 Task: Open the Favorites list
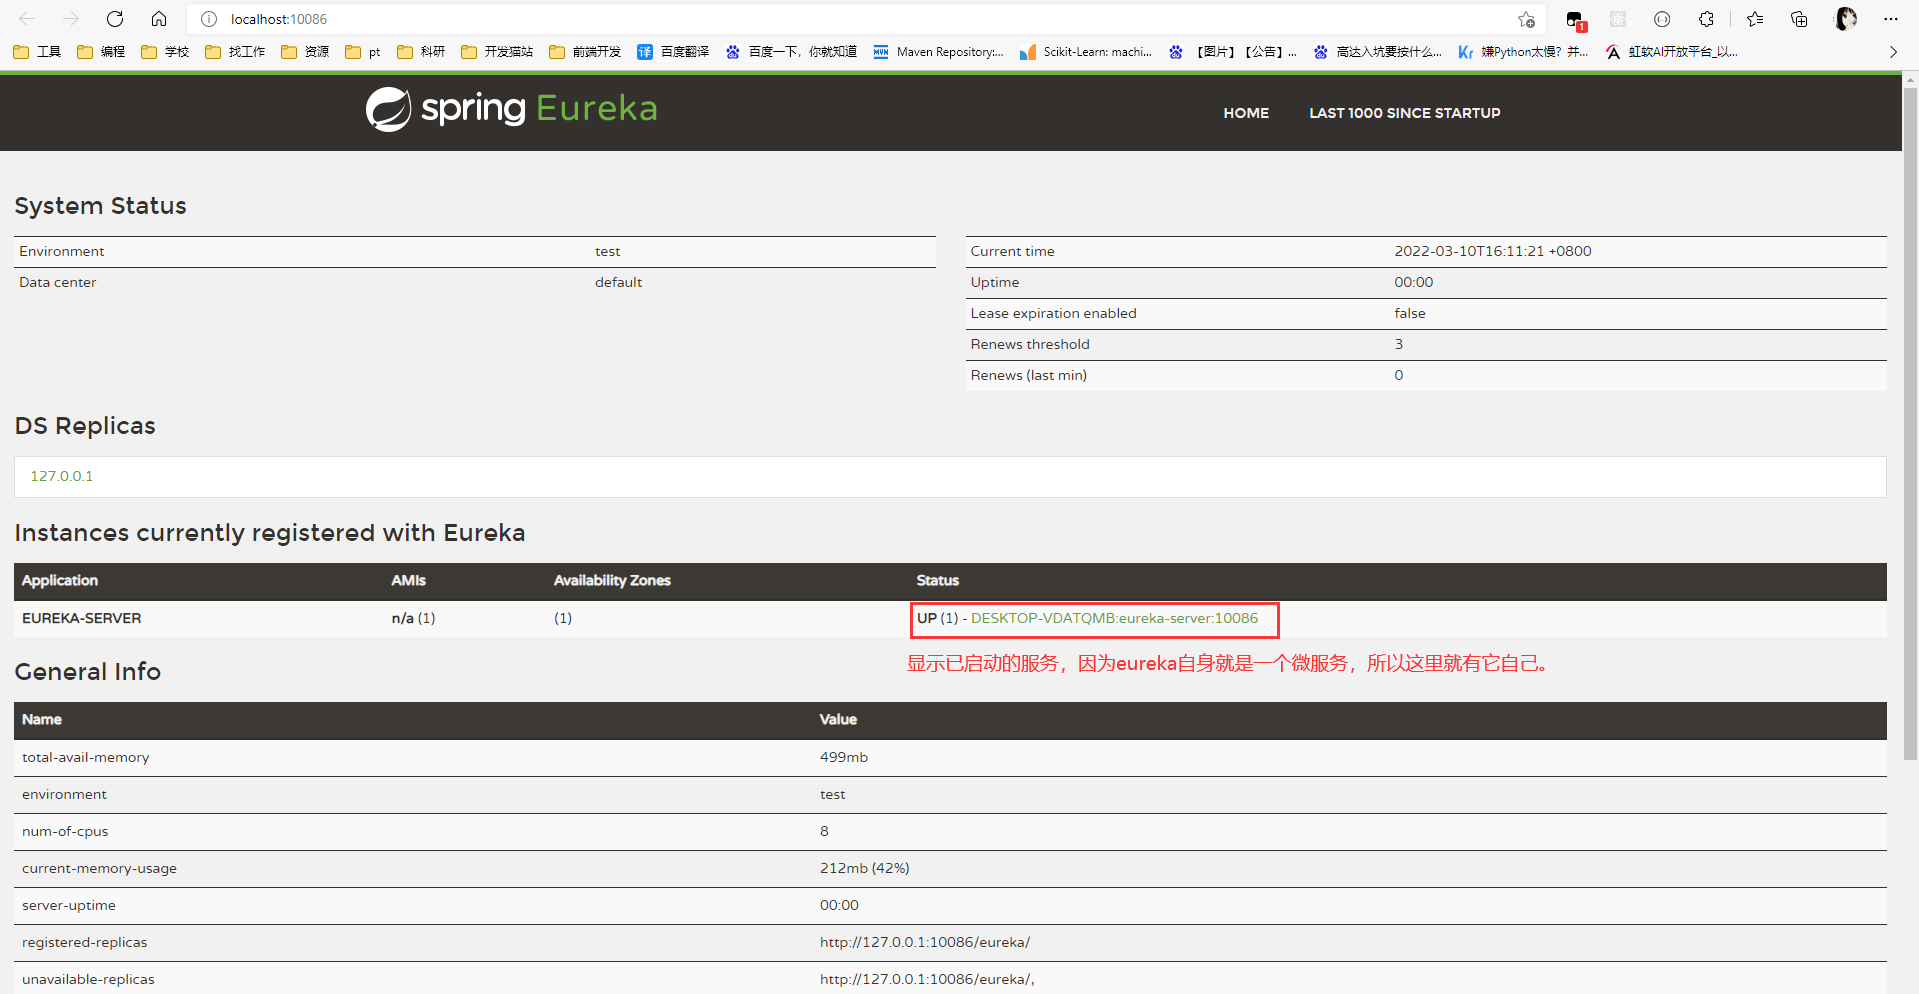[1755, 19]
